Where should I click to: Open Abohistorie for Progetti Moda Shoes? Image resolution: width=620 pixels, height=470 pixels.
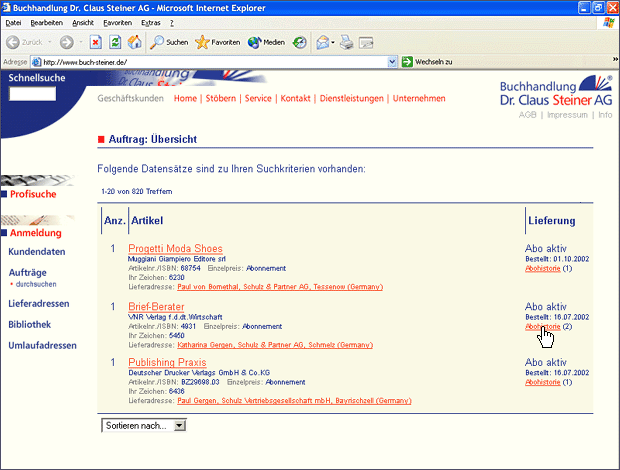click(x=542, y=268)
